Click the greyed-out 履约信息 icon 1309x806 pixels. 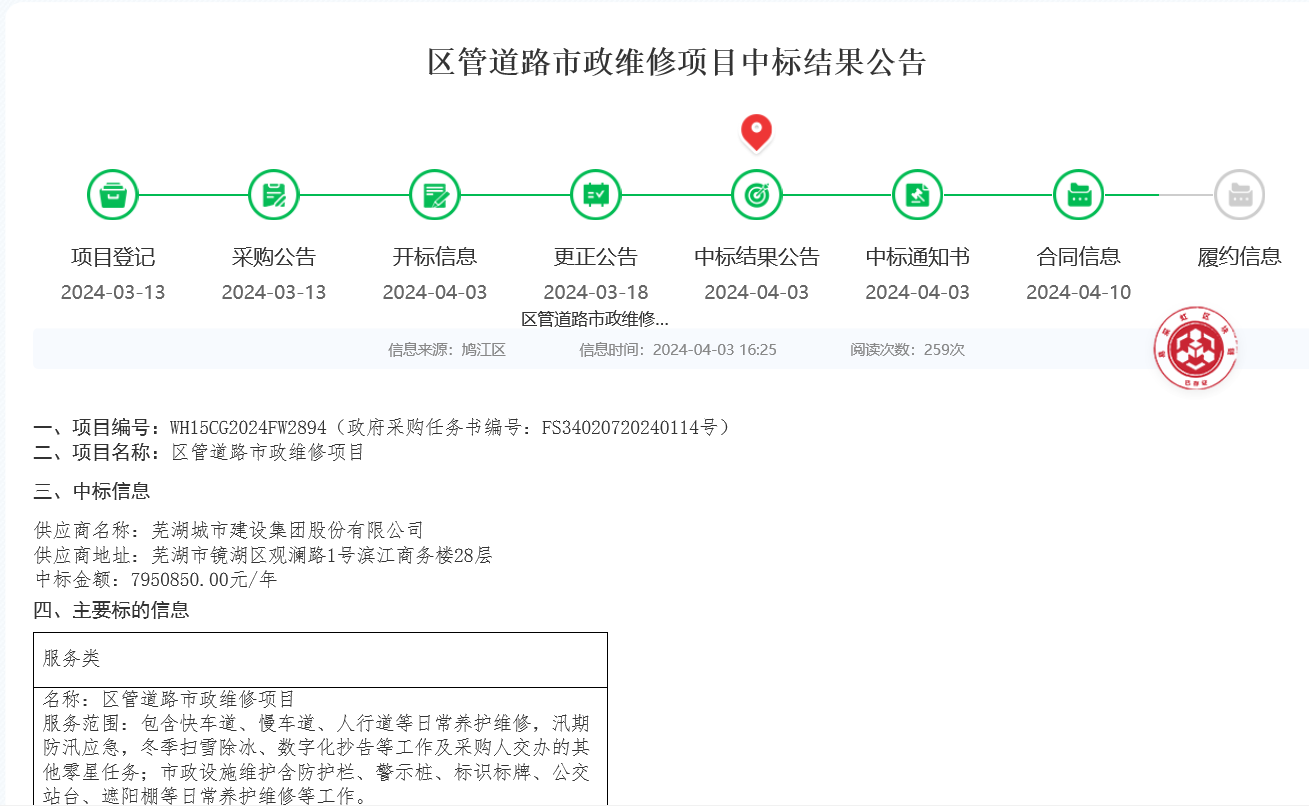coord(1240,195)
